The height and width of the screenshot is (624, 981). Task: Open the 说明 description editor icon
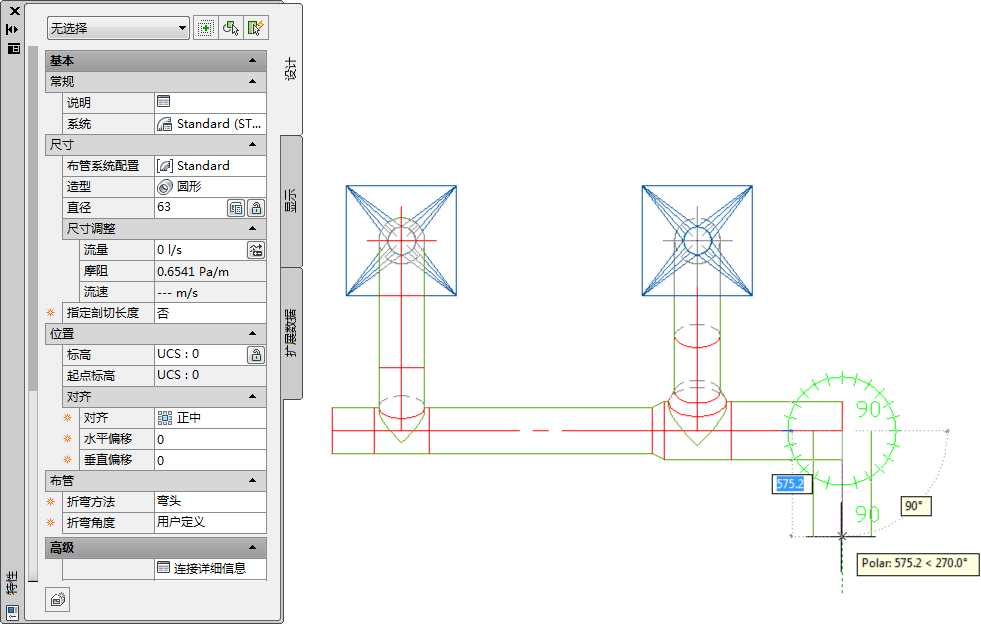coord(164,101)
